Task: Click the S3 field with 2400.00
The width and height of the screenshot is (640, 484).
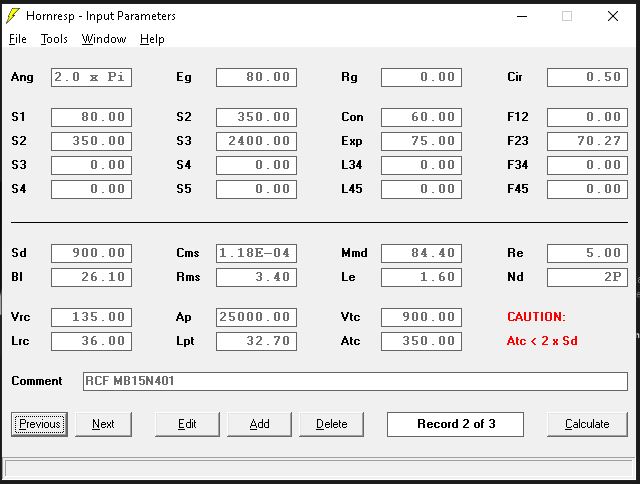Action: pos(256,141)
